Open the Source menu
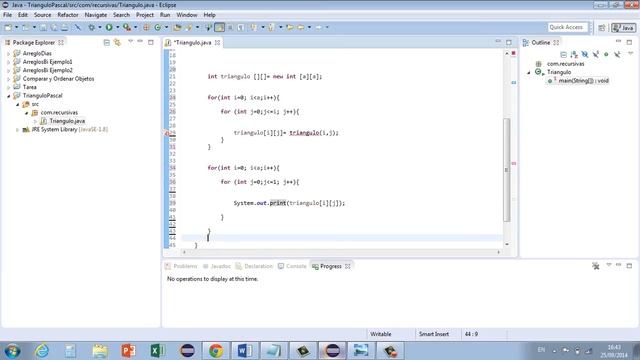The width and height of the screenshot is (640, 360). point(42,15)
